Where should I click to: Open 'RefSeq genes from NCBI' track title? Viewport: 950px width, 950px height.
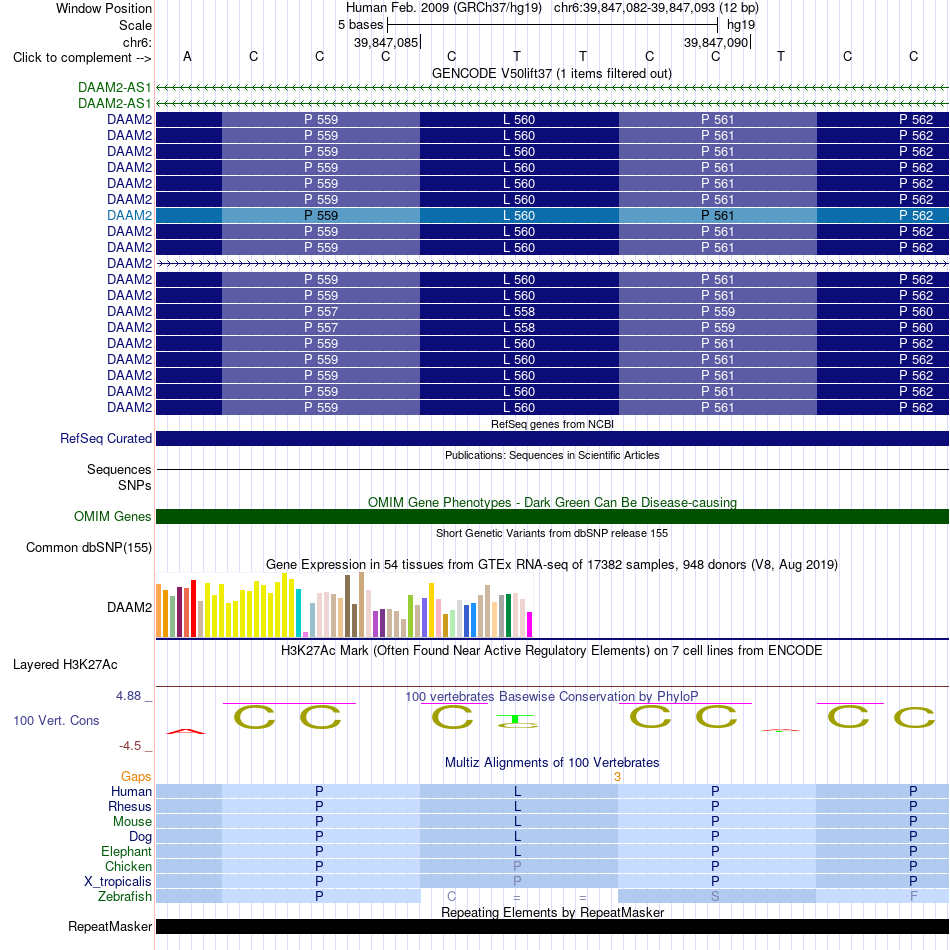pyautogui.click(x=552, y=424)
